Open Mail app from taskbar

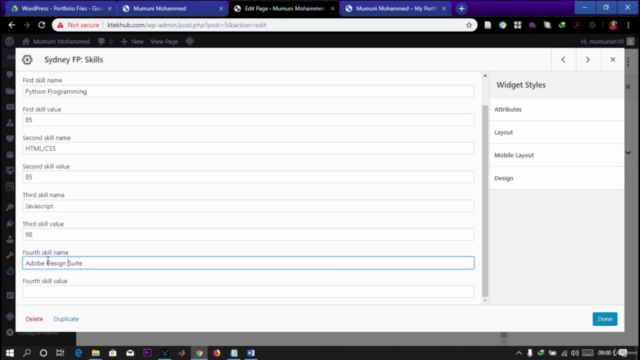(x=130, y=353)
